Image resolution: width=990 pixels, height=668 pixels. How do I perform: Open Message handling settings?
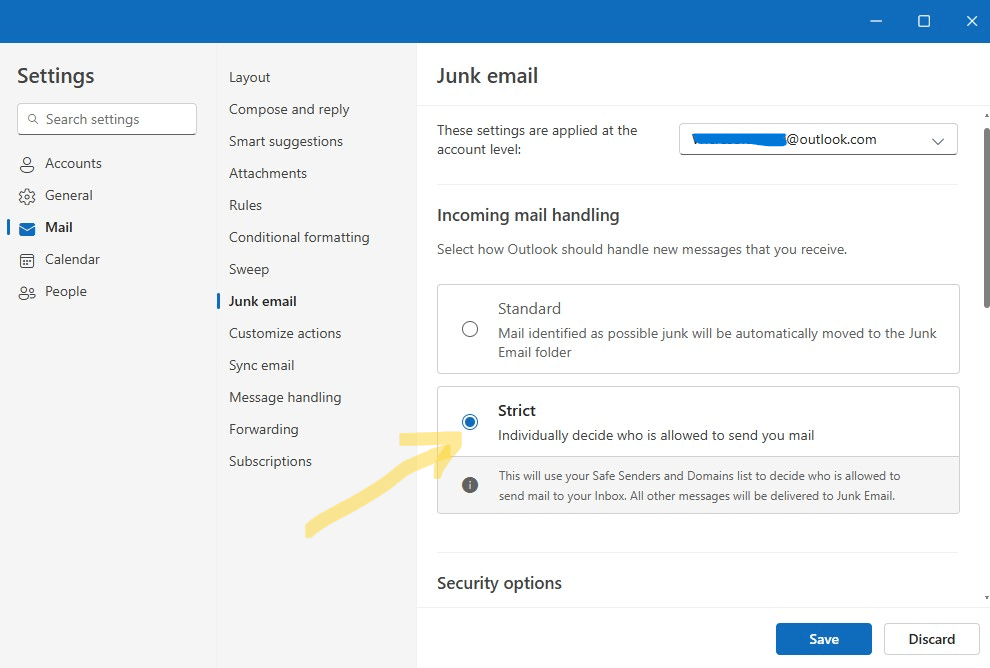[285, 398]
